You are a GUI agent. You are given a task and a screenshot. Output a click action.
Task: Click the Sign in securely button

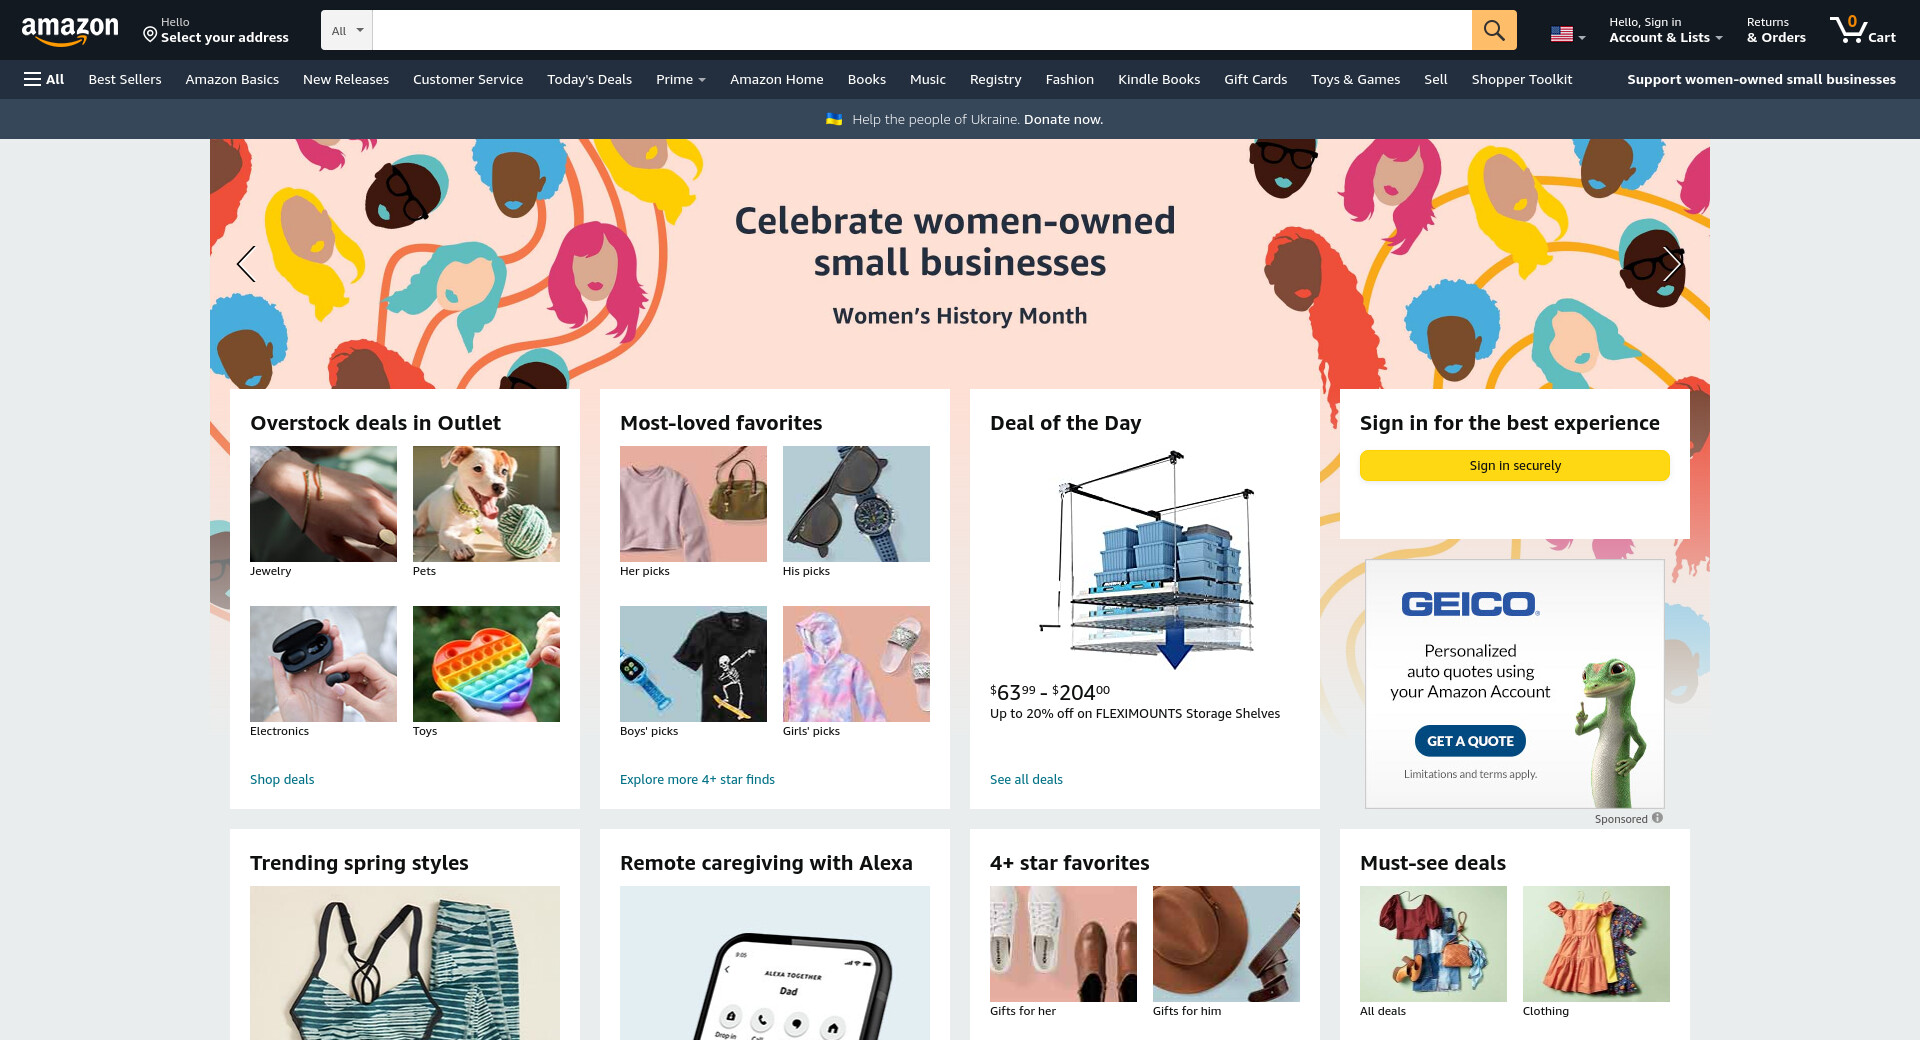coord(1515,465)
